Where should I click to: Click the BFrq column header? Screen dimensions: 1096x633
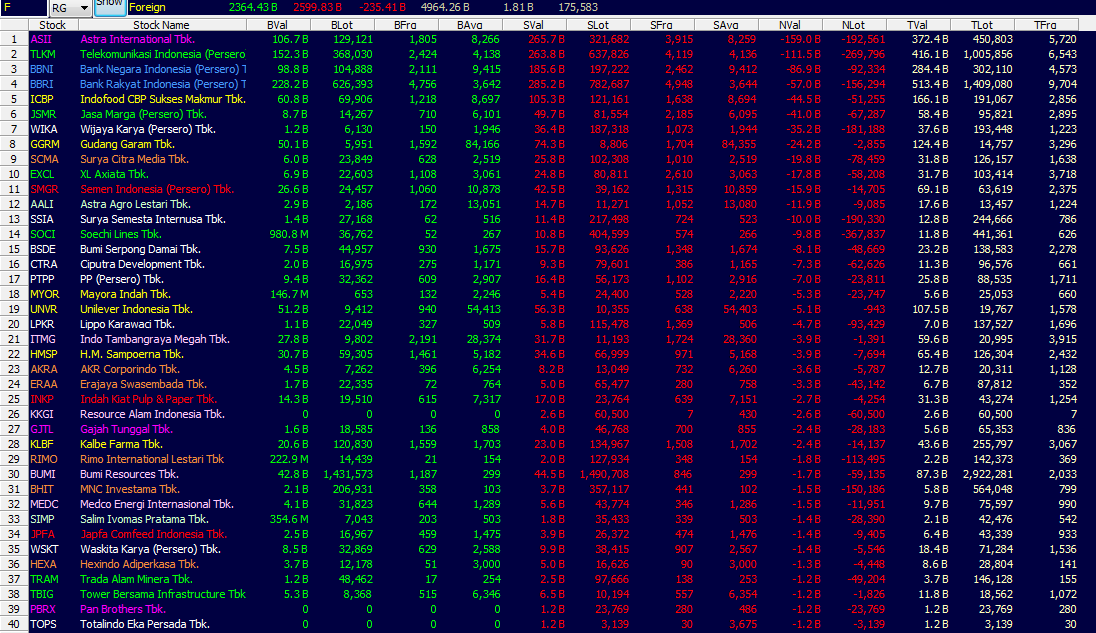point(405,25)
